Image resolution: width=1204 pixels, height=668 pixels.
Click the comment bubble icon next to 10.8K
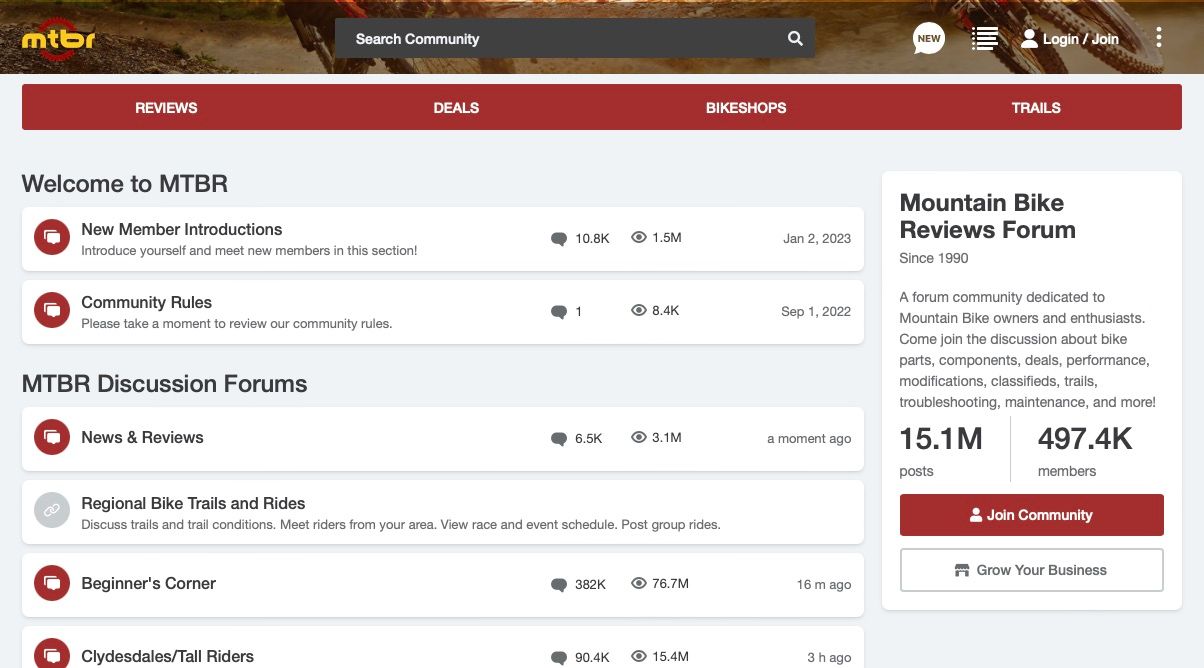(559, 239)
